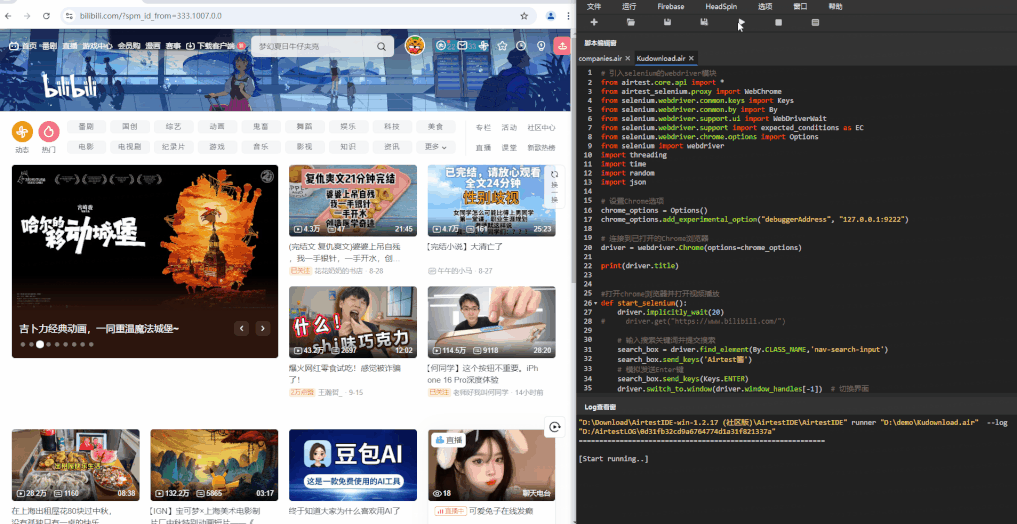The image size is (1017, 524).
Task: Open the 选项 menu in AirtestIDE
Action: pos(765,6)
